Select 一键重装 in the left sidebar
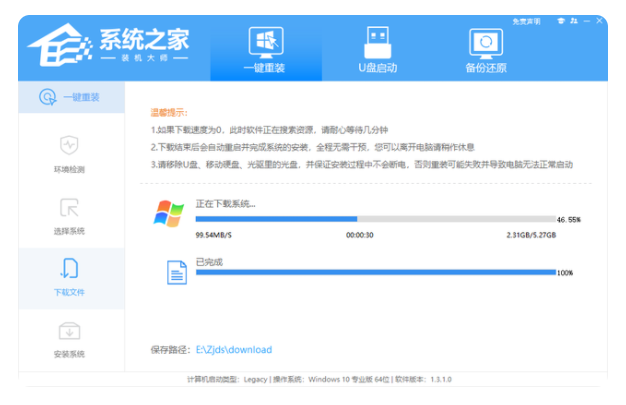The height and width of the screenshot is (405, 626). point(69,97)
